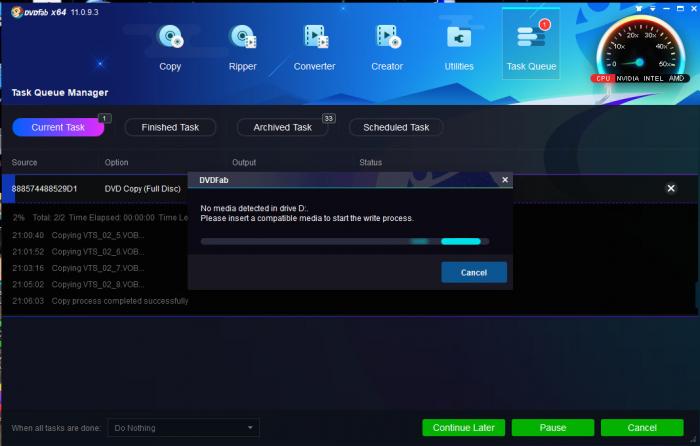
Task: Click When all tasks are done label
Action: pos(56,428)
